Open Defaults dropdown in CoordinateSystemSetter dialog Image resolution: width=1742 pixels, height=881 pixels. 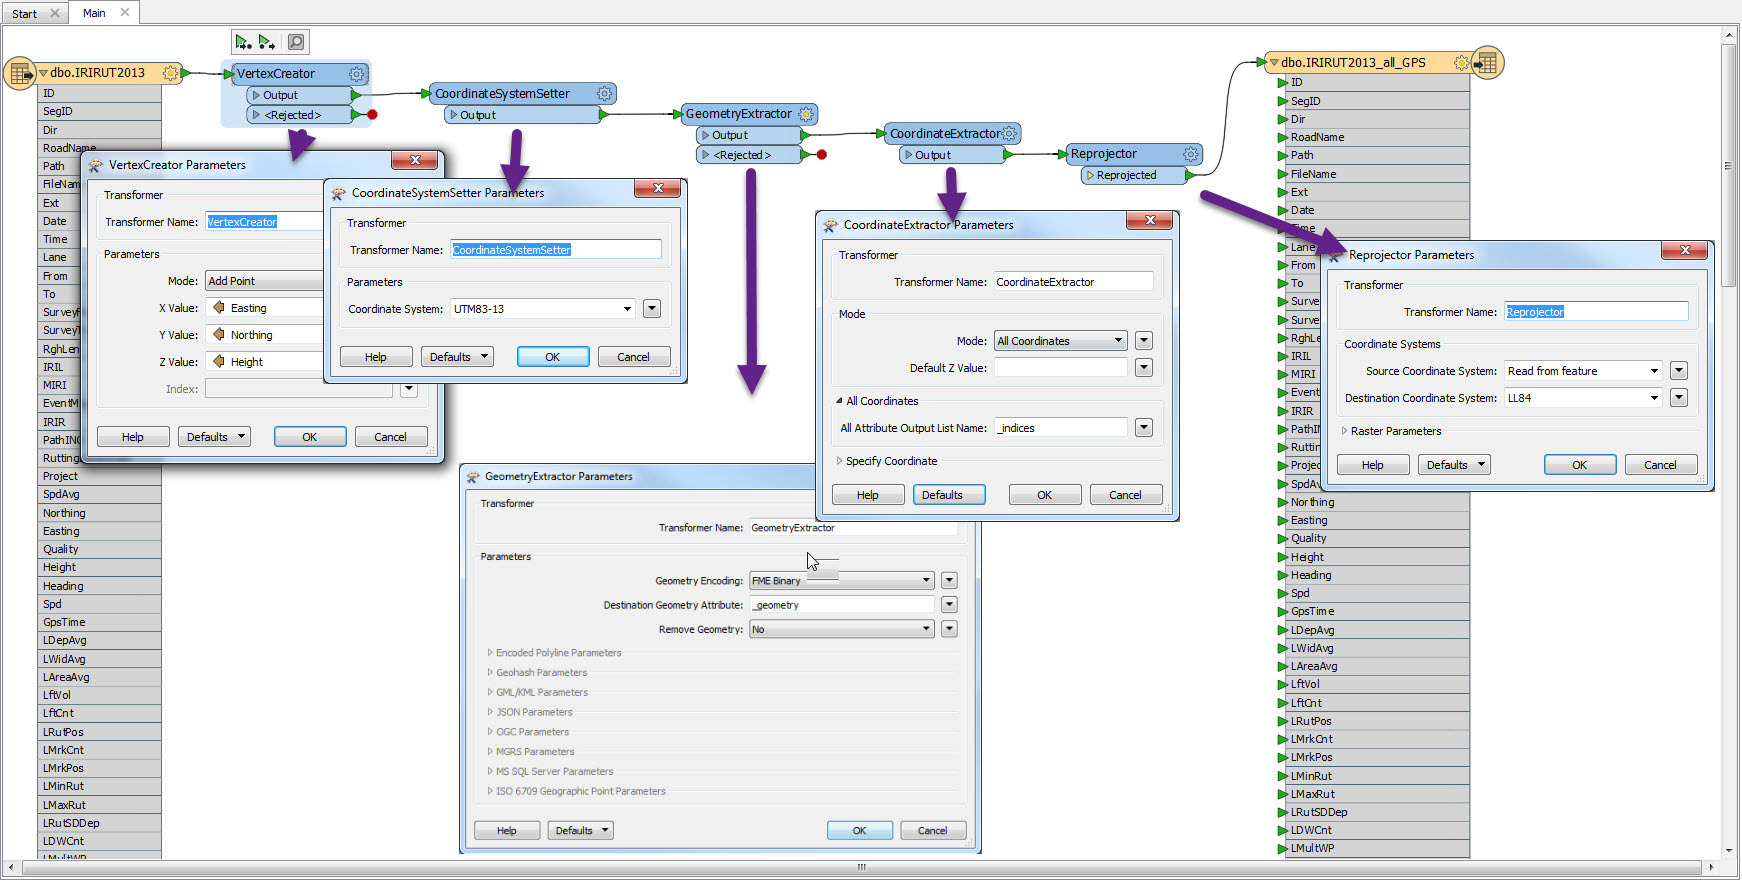(x=459, y=357)
